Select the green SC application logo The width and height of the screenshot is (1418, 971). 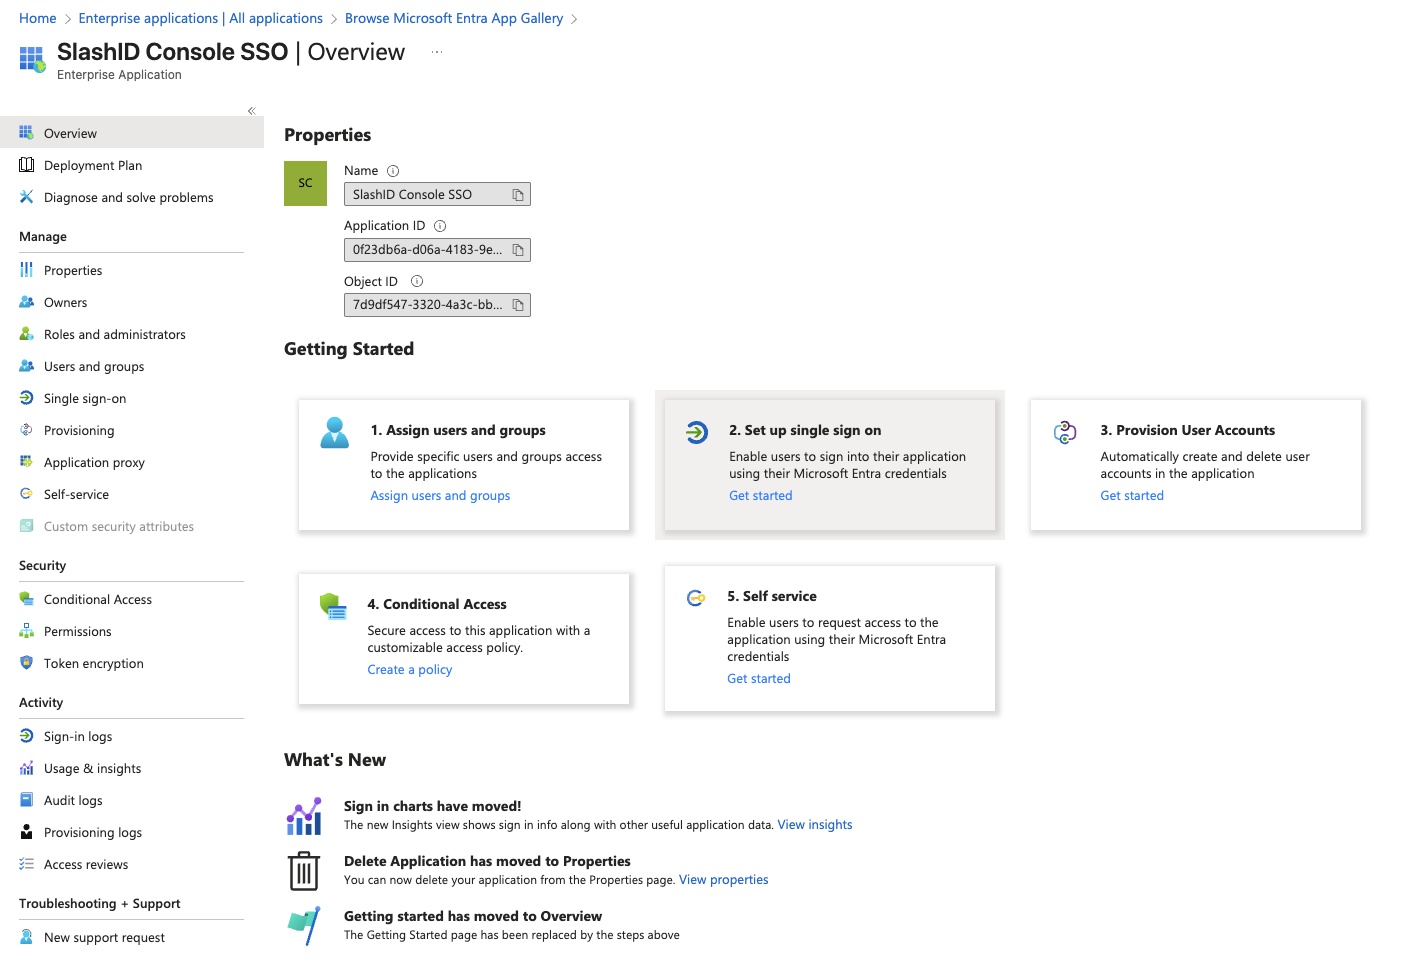(x=305, y=183)
